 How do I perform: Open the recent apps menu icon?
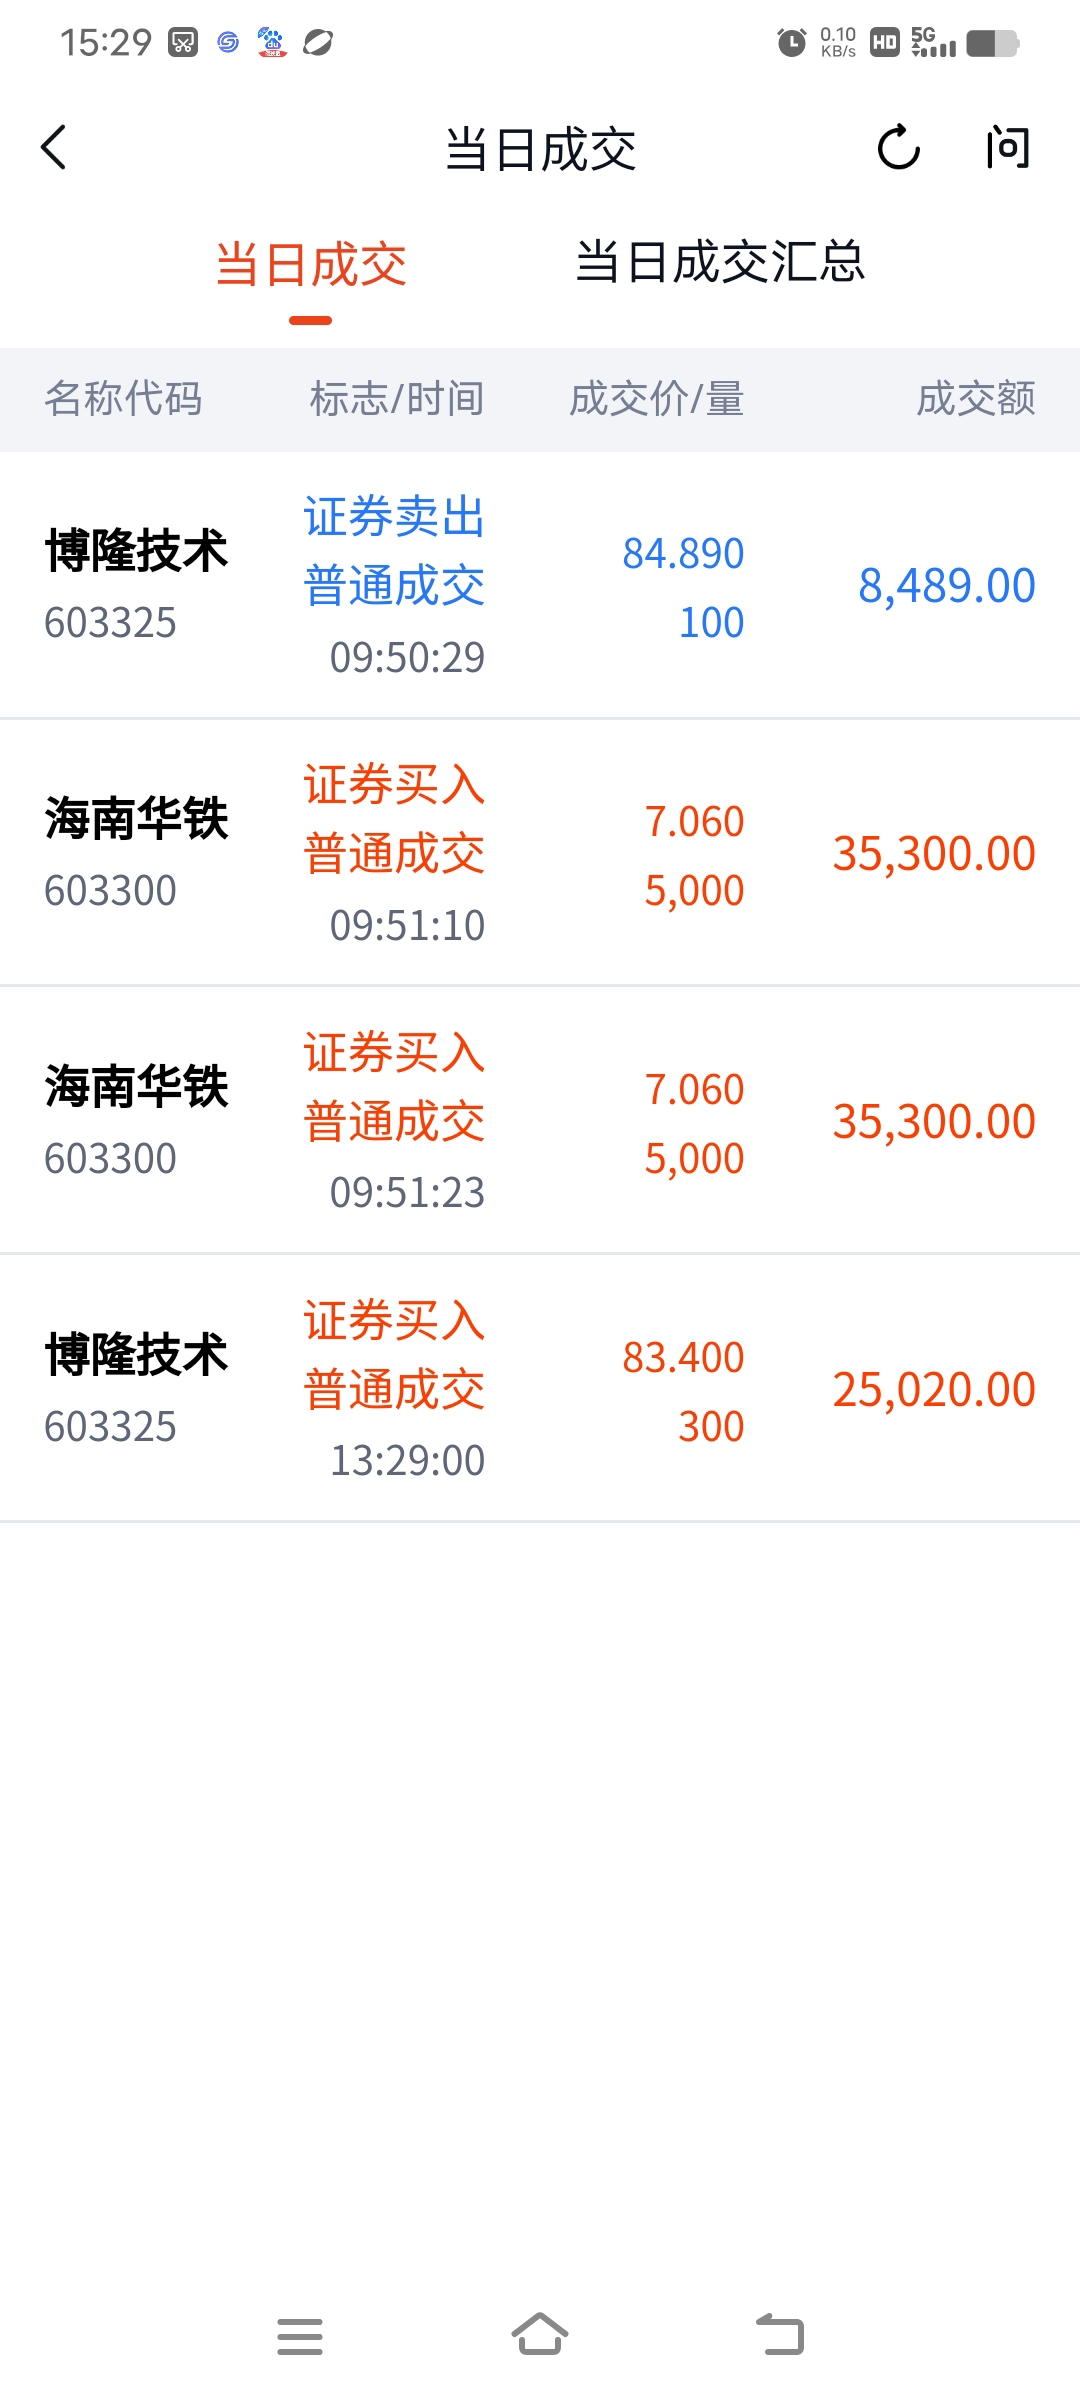300,2336
